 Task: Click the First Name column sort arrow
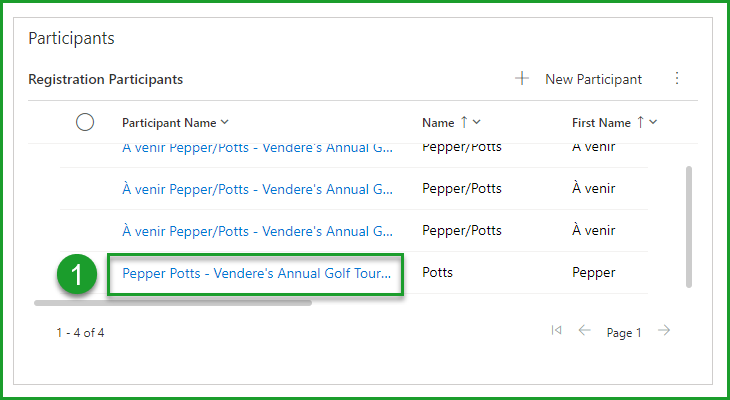pos(640,122)
